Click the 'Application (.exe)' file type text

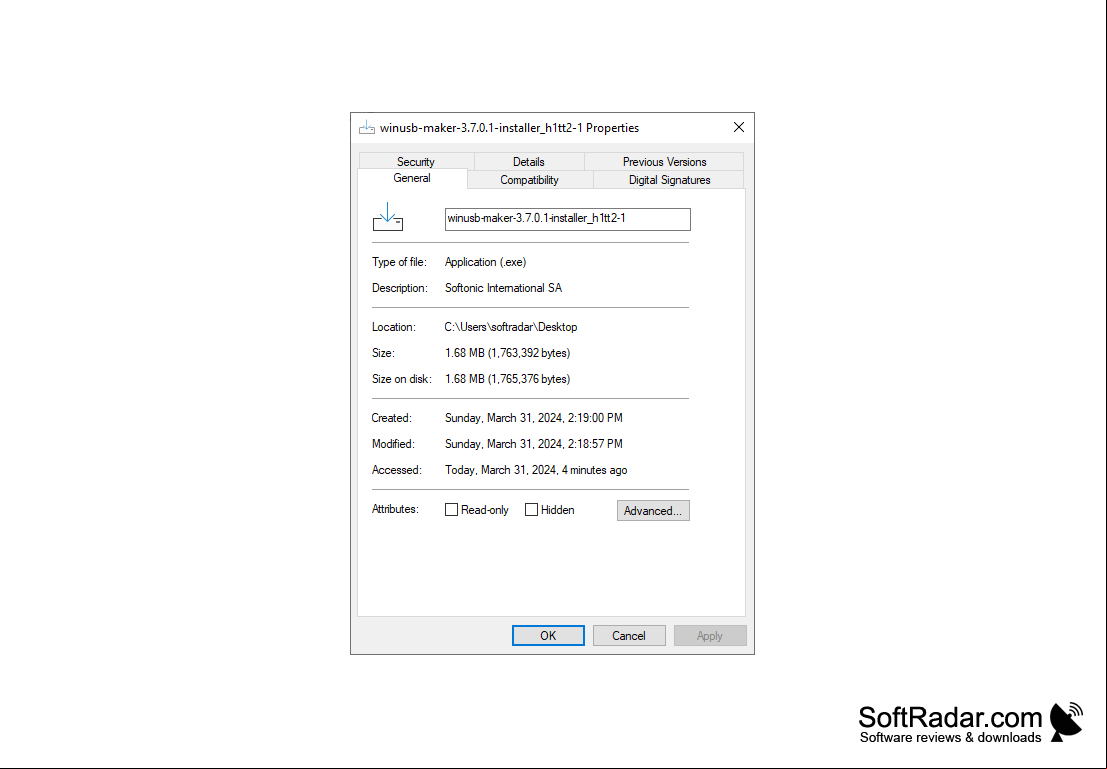pyautogui.click(x=486, y=262)
